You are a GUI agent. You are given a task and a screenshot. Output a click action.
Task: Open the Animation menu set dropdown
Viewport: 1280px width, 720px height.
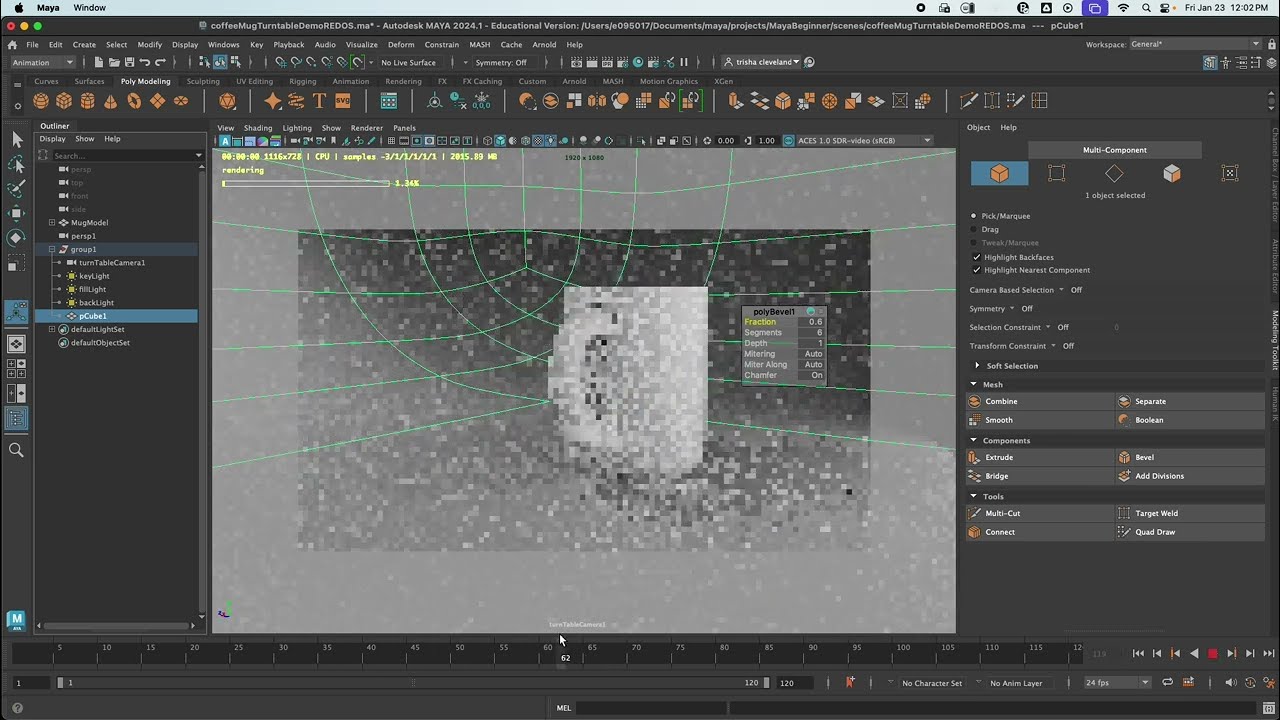pyautogui.click(x=41, y=62)
